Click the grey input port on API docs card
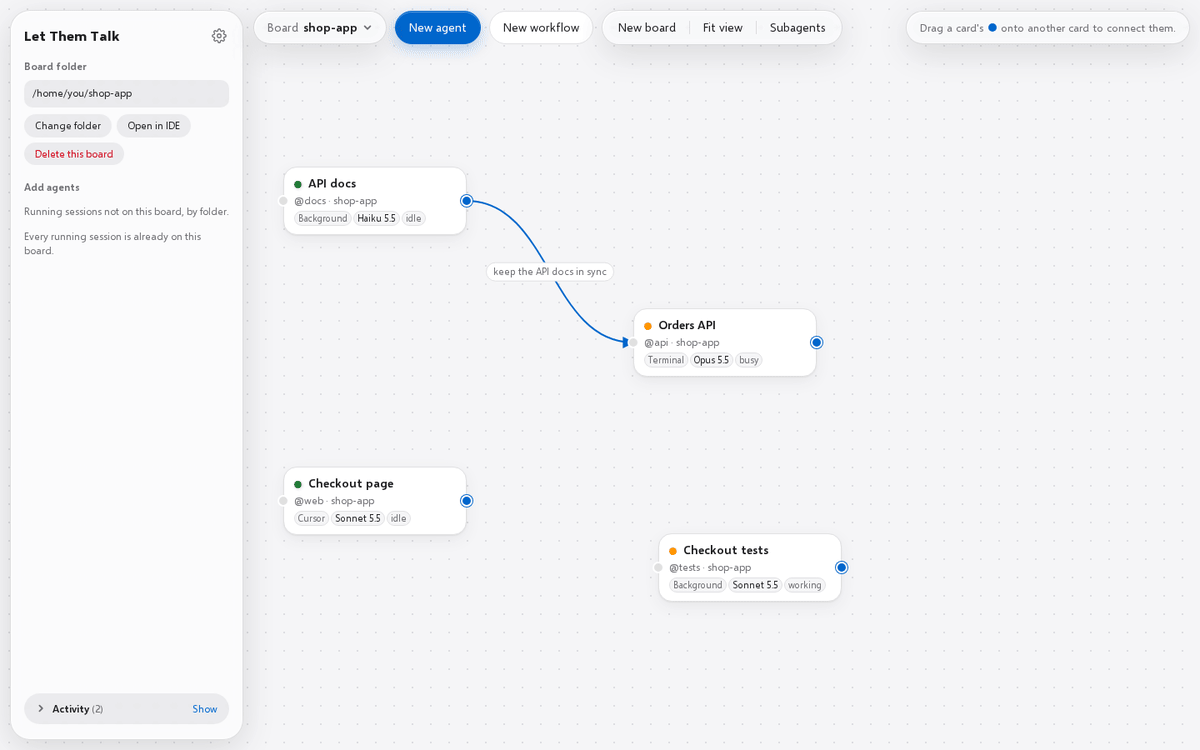Viewport: 1200px width, 750px height. click(x=283, y=201)
